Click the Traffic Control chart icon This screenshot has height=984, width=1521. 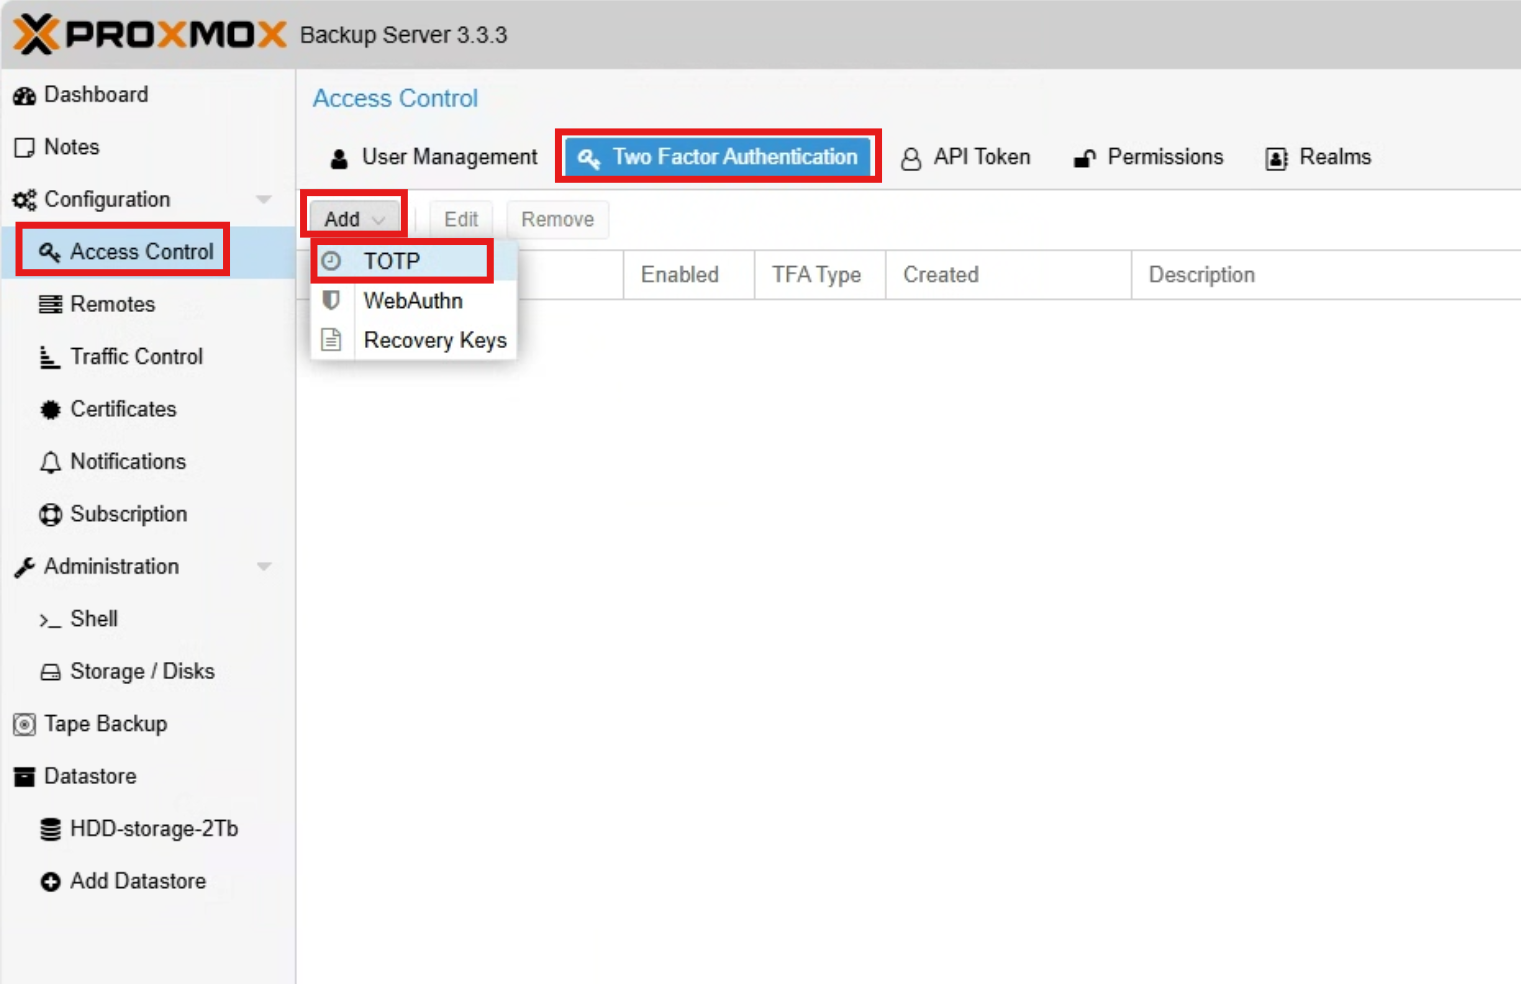pyautogui.click(x=50, y=357)
